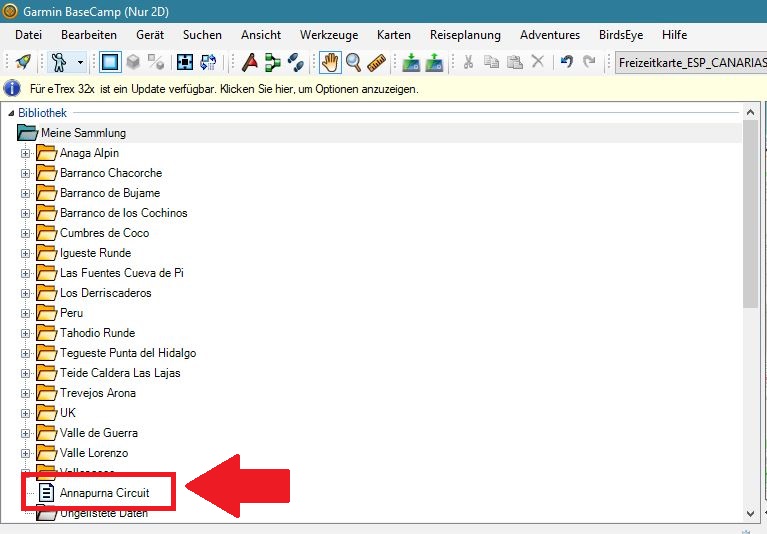Click the copy icon in toolbar
This screenshot has height=534, width=767.
pos(491,62)
